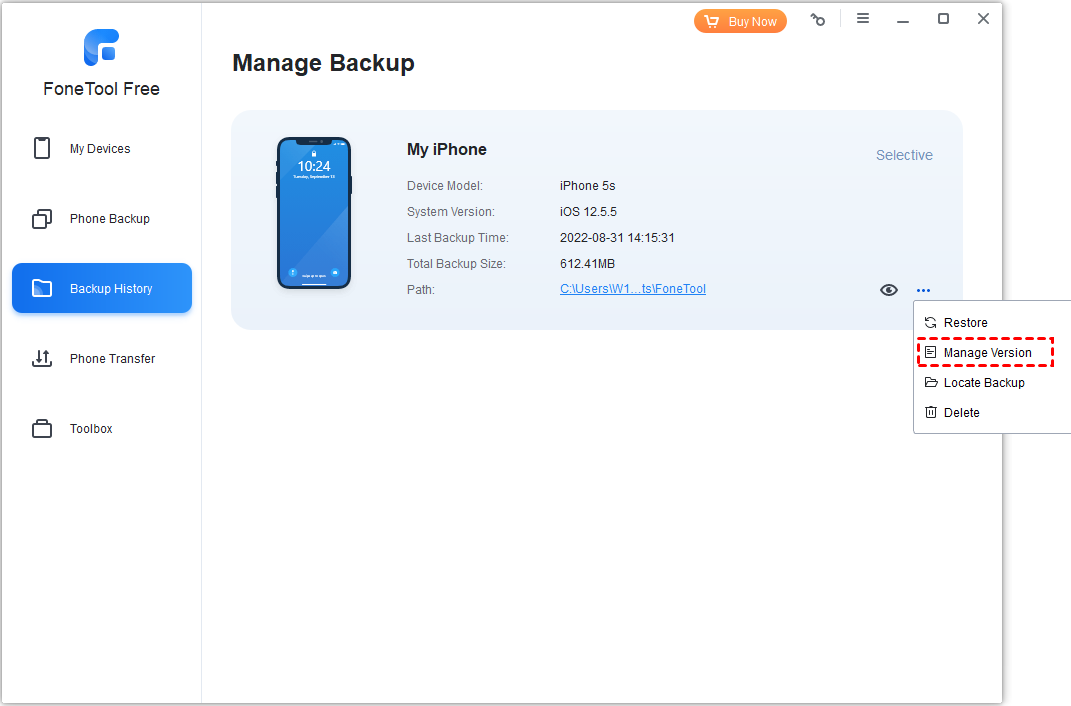The image size is (1071, 706).
Task: Click the Phone Backup icon
Action: [42, 219]
